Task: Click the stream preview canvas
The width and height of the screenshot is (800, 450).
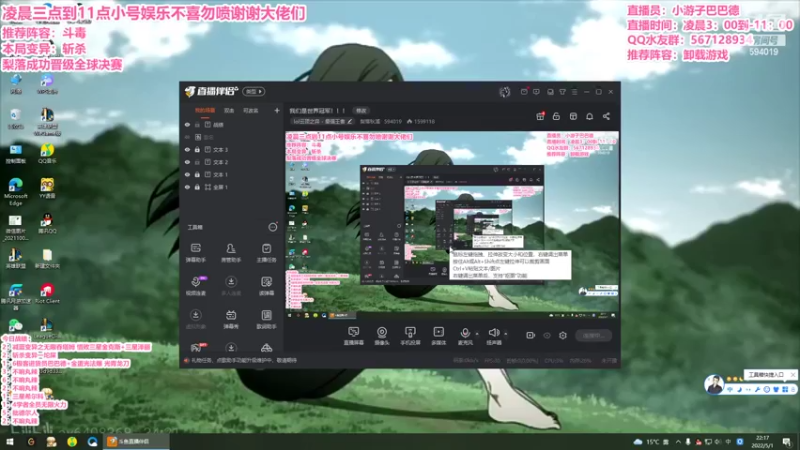Action: [452, 226]
